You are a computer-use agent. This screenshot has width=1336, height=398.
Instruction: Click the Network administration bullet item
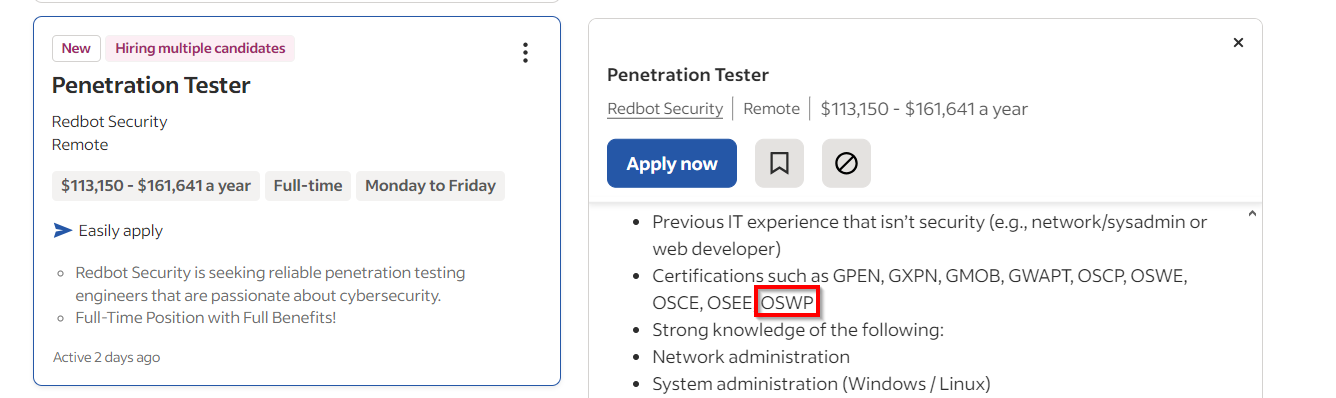(751, 357)
